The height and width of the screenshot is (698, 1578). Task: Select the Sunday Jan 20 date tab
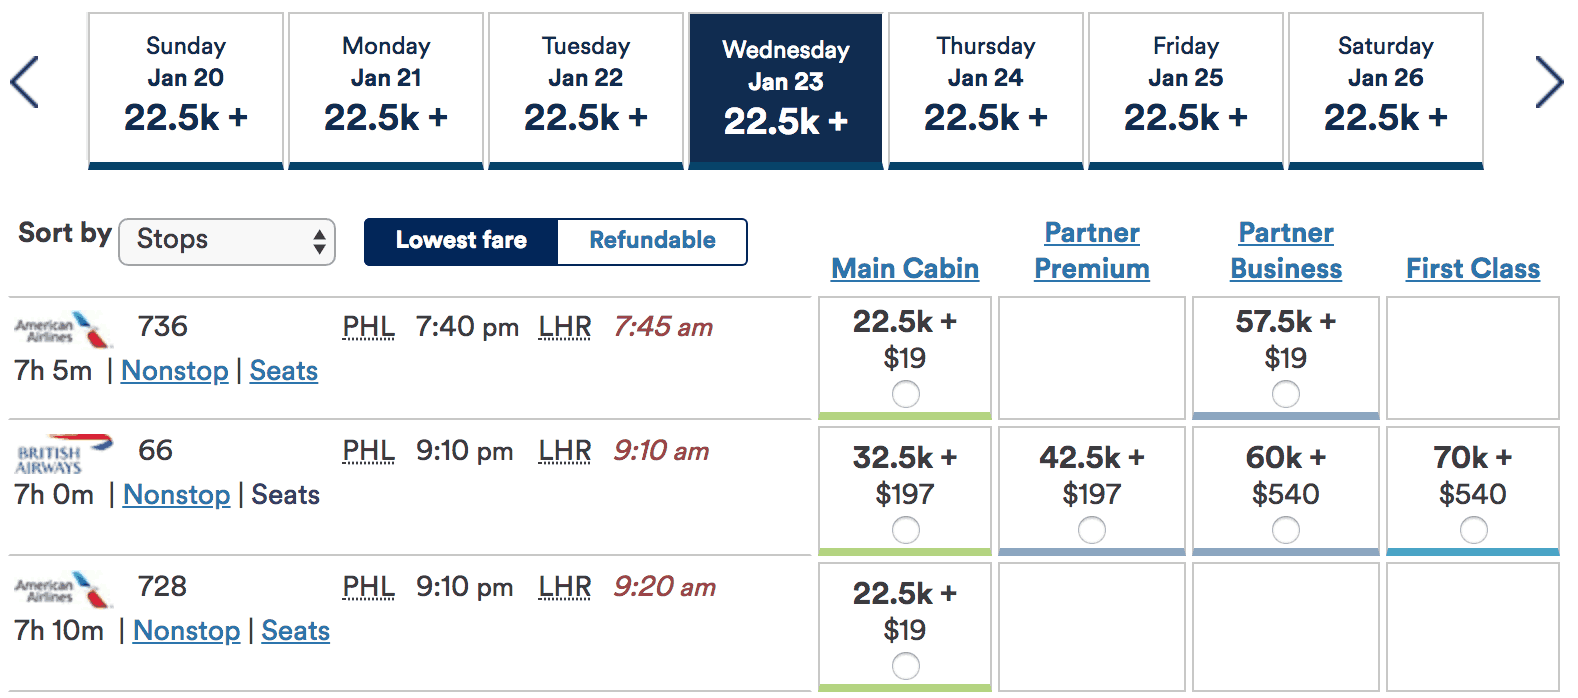click(x=186, y=91)
